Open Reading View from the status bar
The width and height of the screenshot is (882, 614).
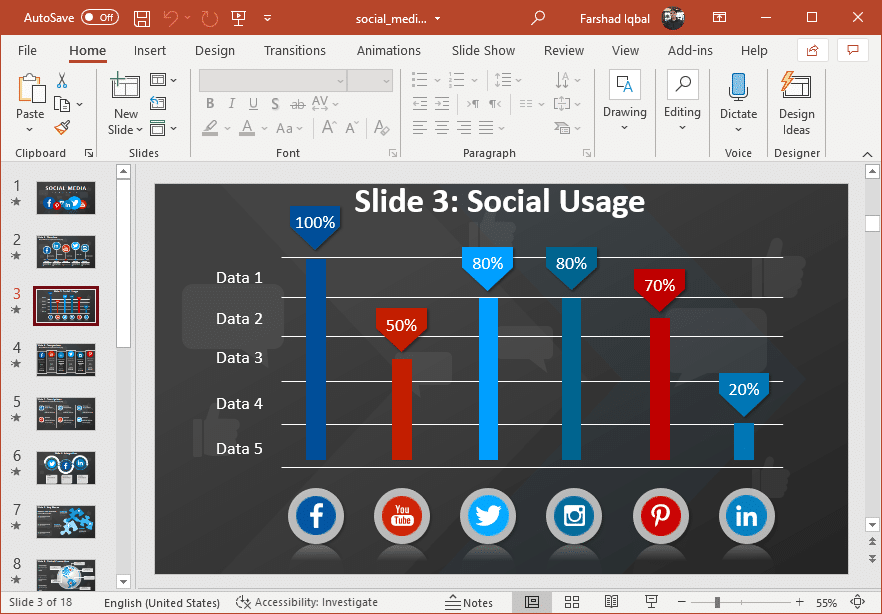point(610,602)
